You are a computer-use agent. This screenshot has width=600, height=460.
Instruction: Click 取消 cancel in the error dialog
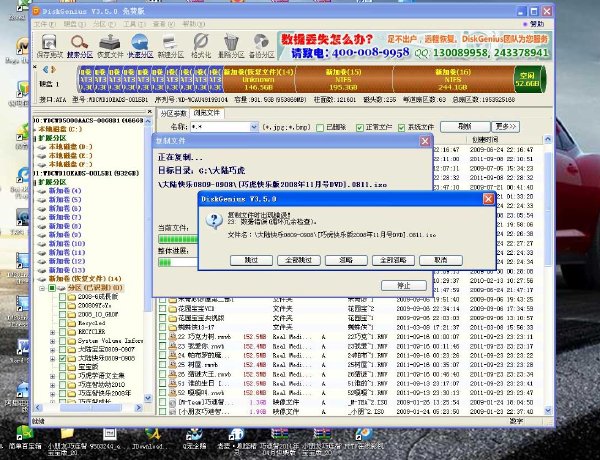(441, 260)
